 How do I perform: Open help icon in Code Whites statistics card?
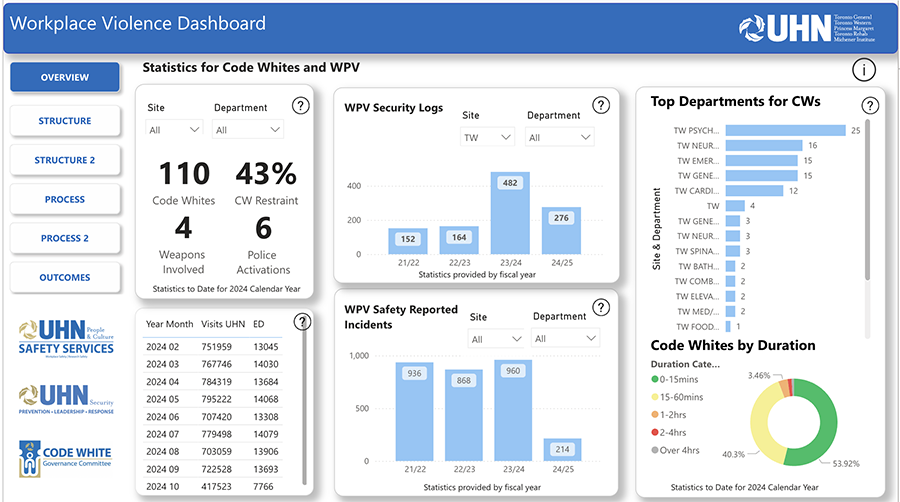300,106
